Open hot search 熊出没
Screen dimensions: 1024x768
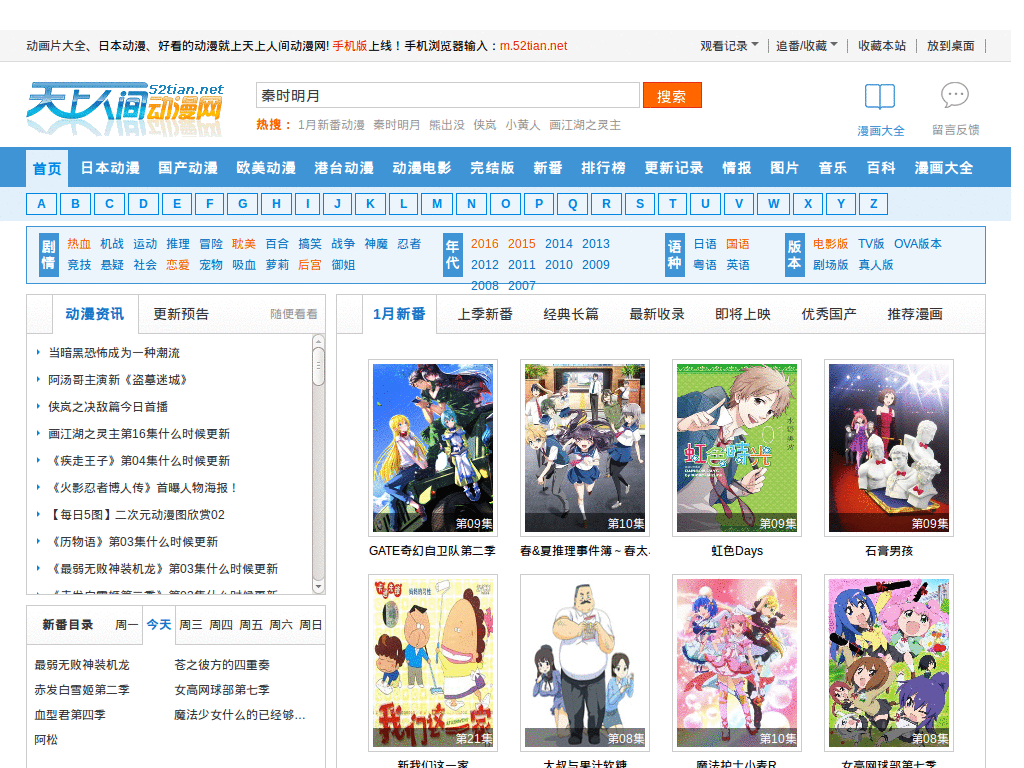pyautogui.click(x=447, y=125)
